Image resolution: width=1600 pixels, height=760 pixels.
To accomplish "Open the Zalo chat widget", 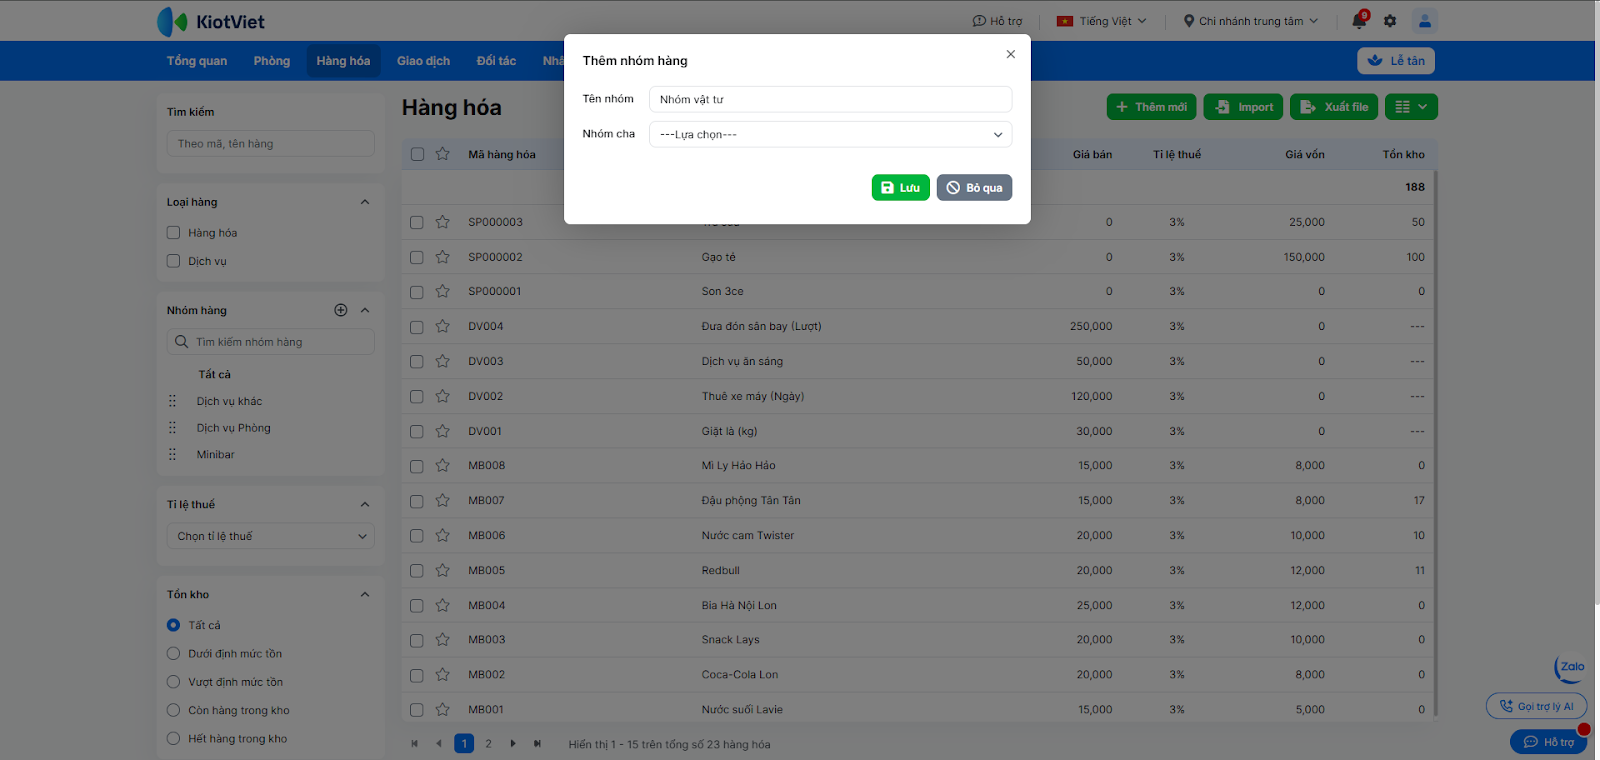I will coord(1570,668).
